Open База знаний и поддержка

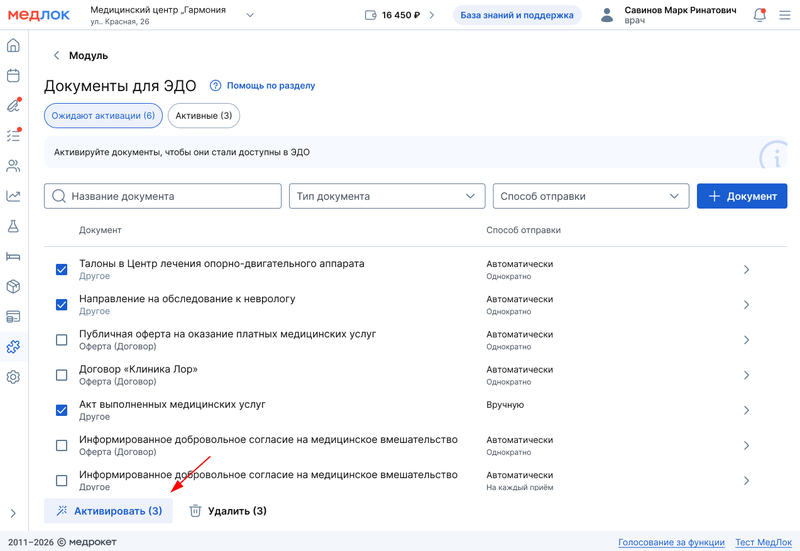pyautogui.click(x=517, y=15)
